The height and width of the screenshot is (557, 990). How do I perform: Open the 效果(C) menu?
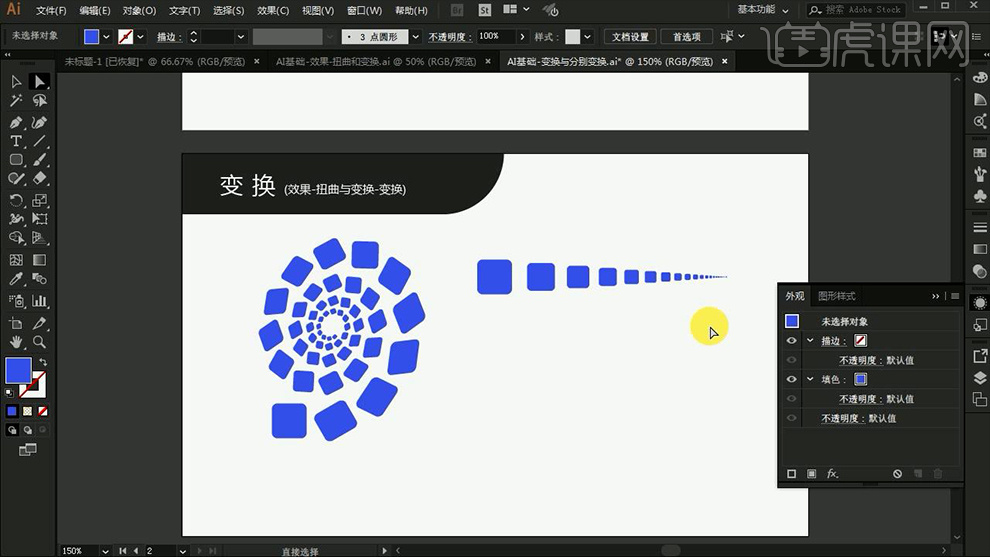(x=273, y=11)
